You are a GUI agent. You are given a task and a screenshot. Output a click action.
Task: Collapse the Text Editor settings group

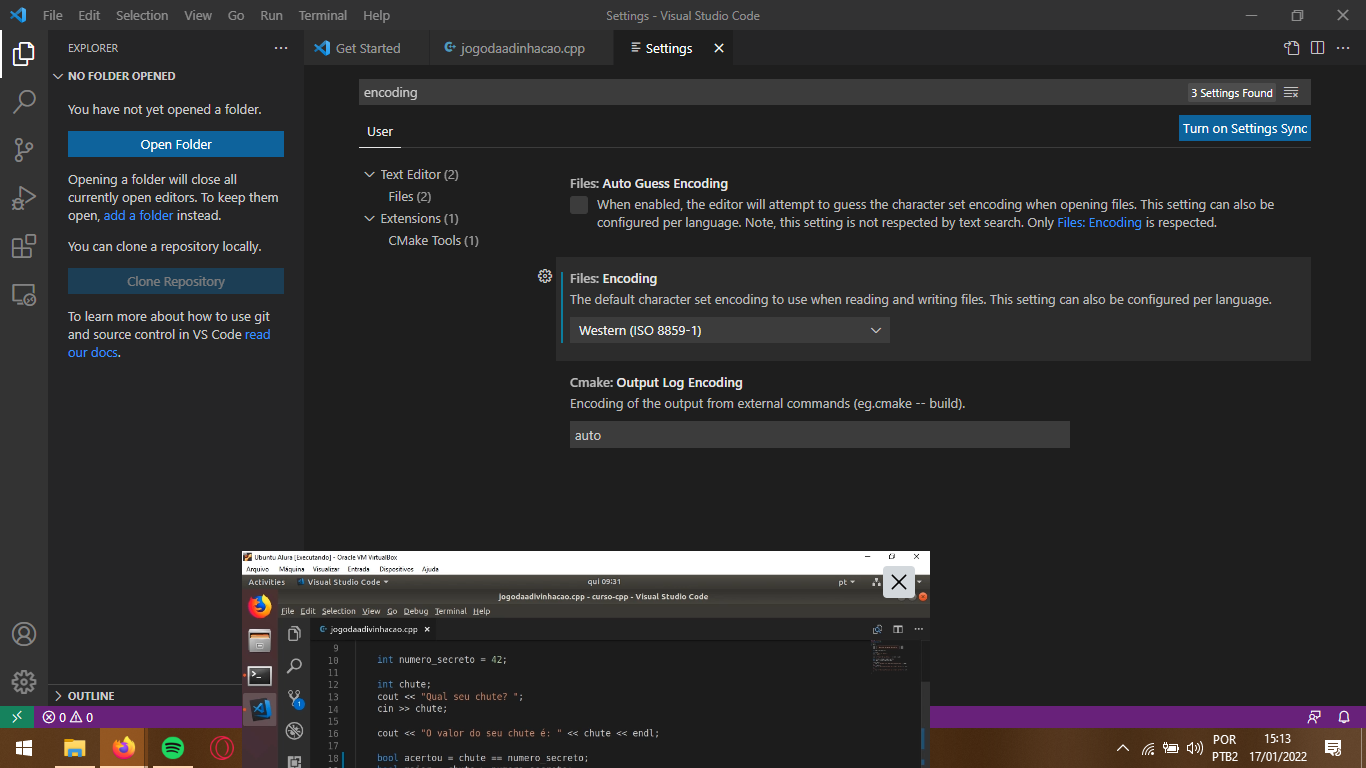tap(370, 174)
